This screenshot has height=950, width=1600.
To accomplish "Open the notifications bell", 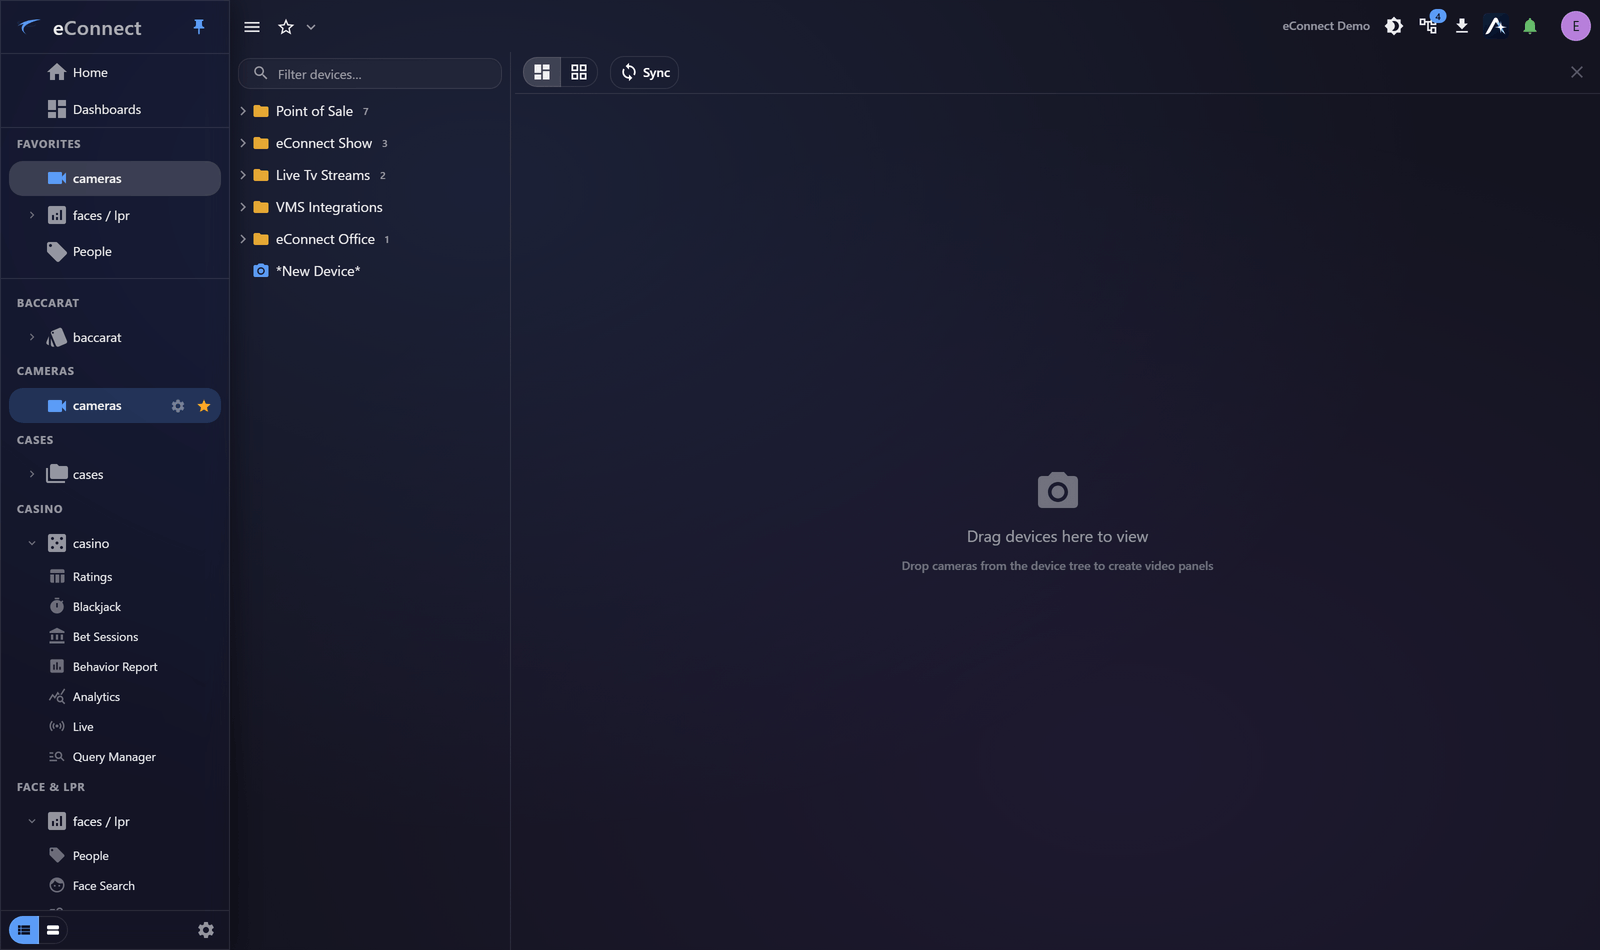I will pos(1530,26).
